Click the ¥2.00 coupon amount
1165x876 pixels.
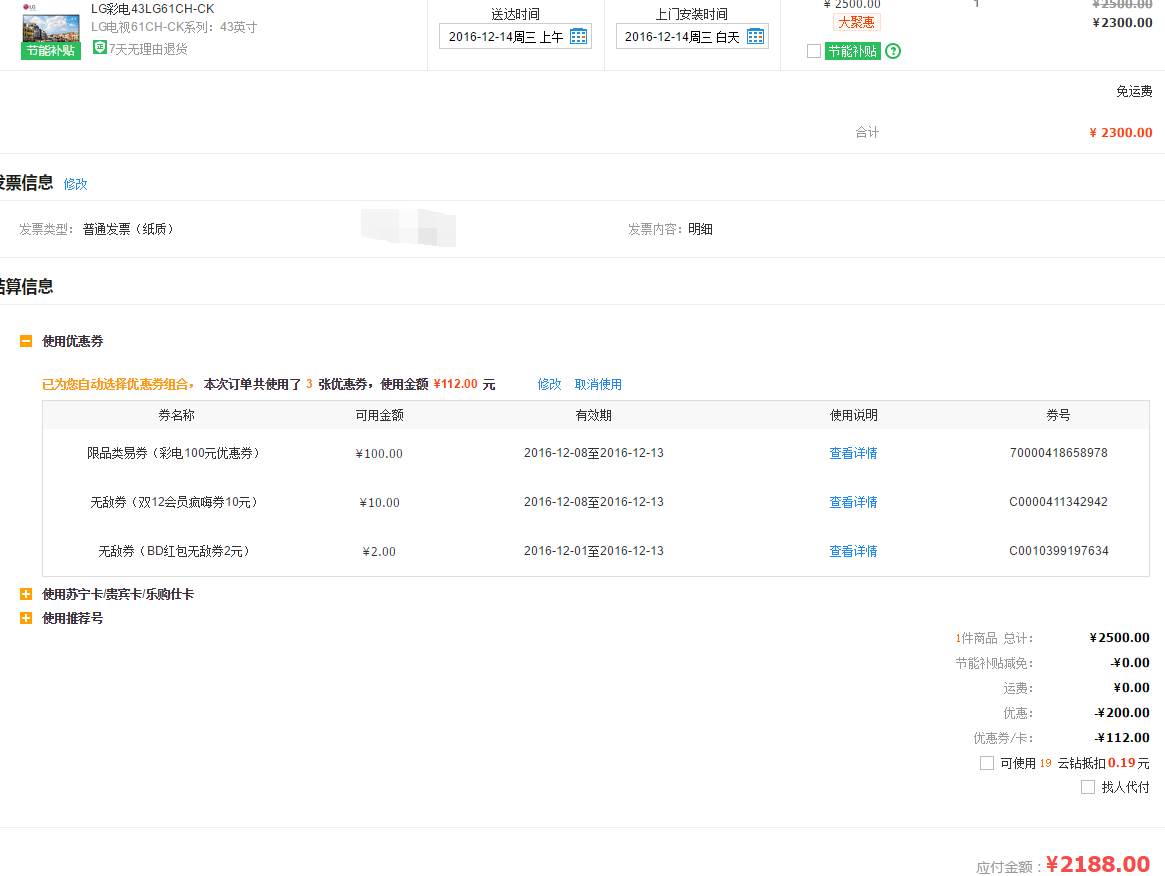point(379,552)
